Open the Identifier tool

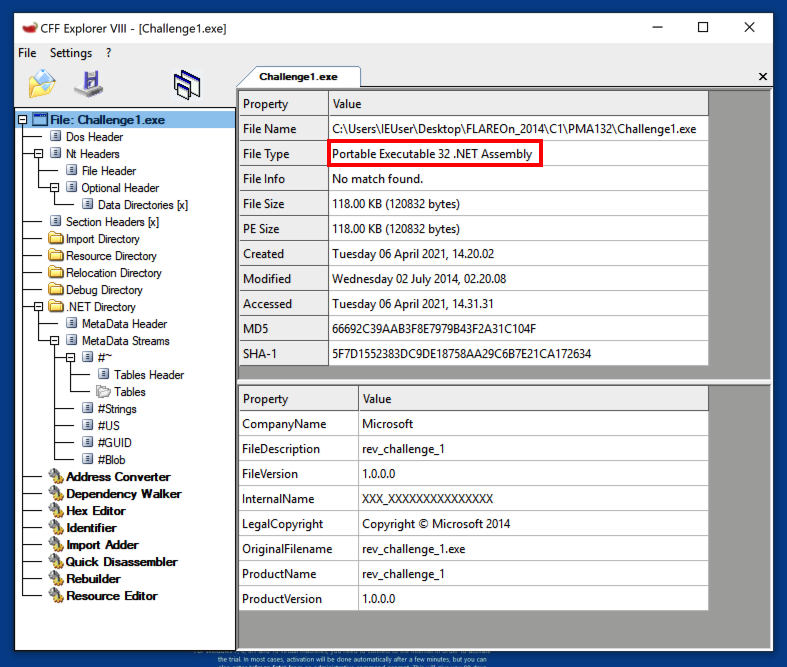coord(91,528)
